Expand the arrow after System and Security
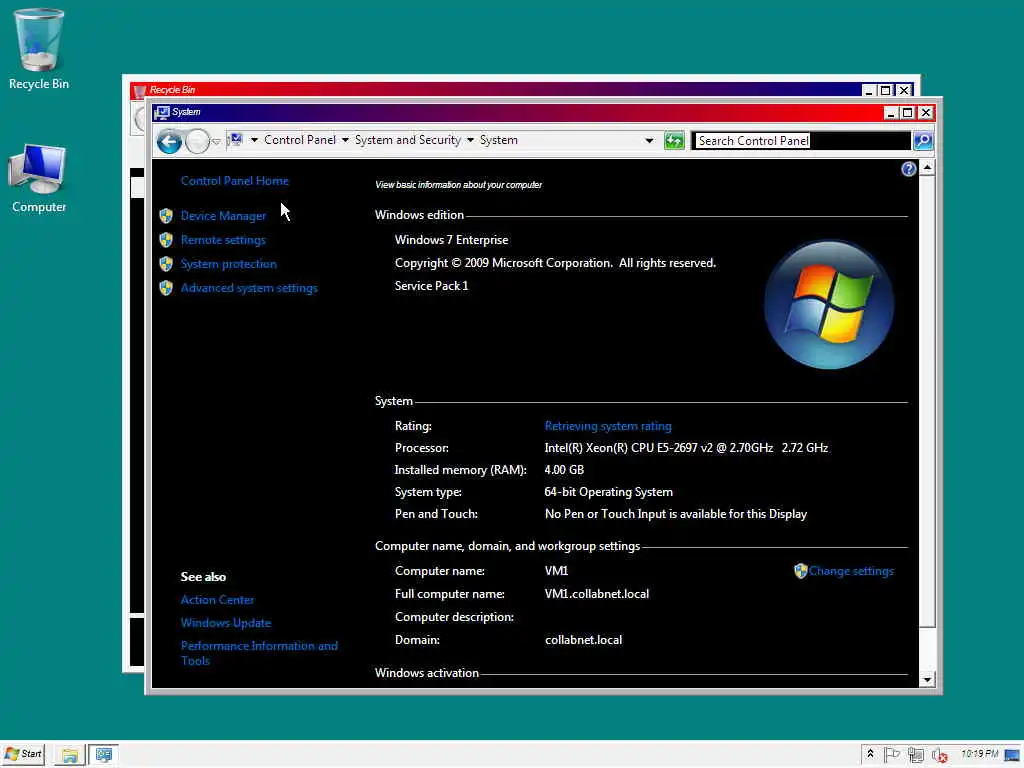 coord(470,140)
